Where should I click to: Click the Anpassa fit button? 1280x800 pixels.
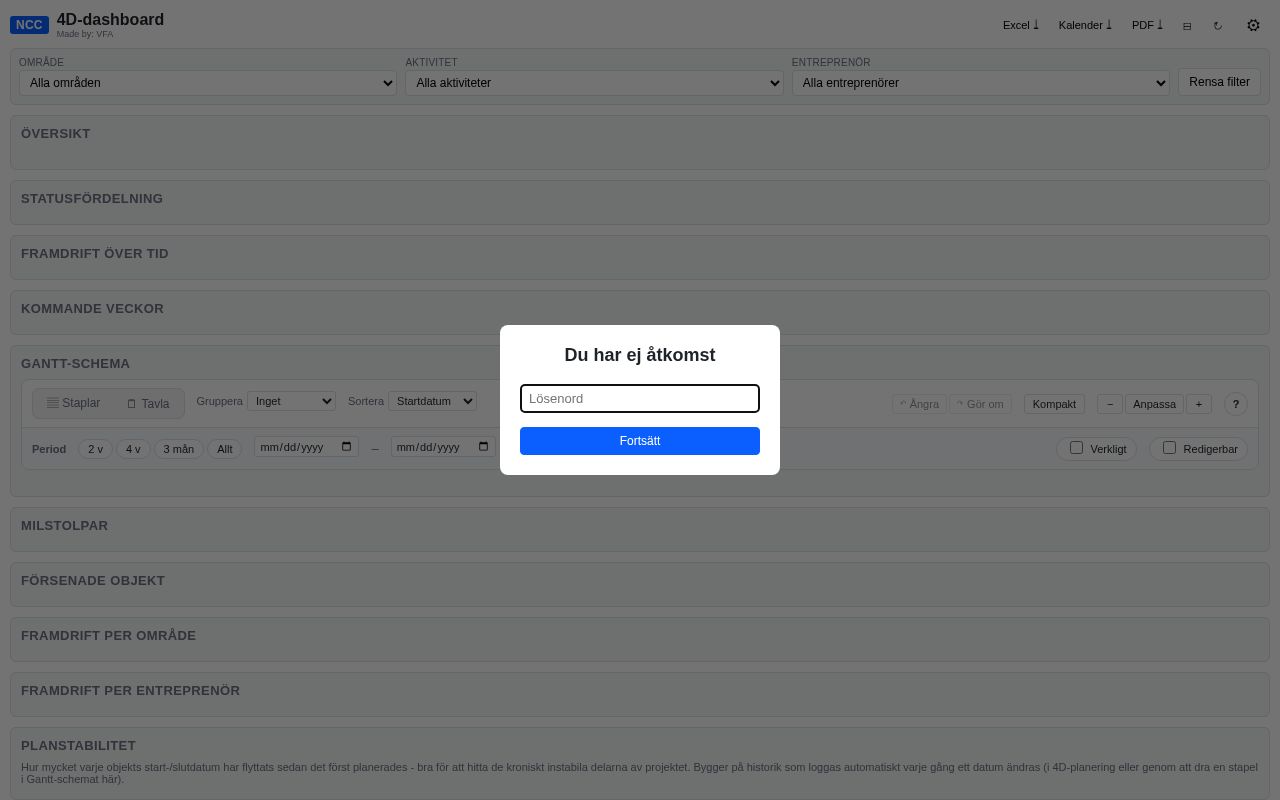pyautogui.click(x=1154, y=404)
